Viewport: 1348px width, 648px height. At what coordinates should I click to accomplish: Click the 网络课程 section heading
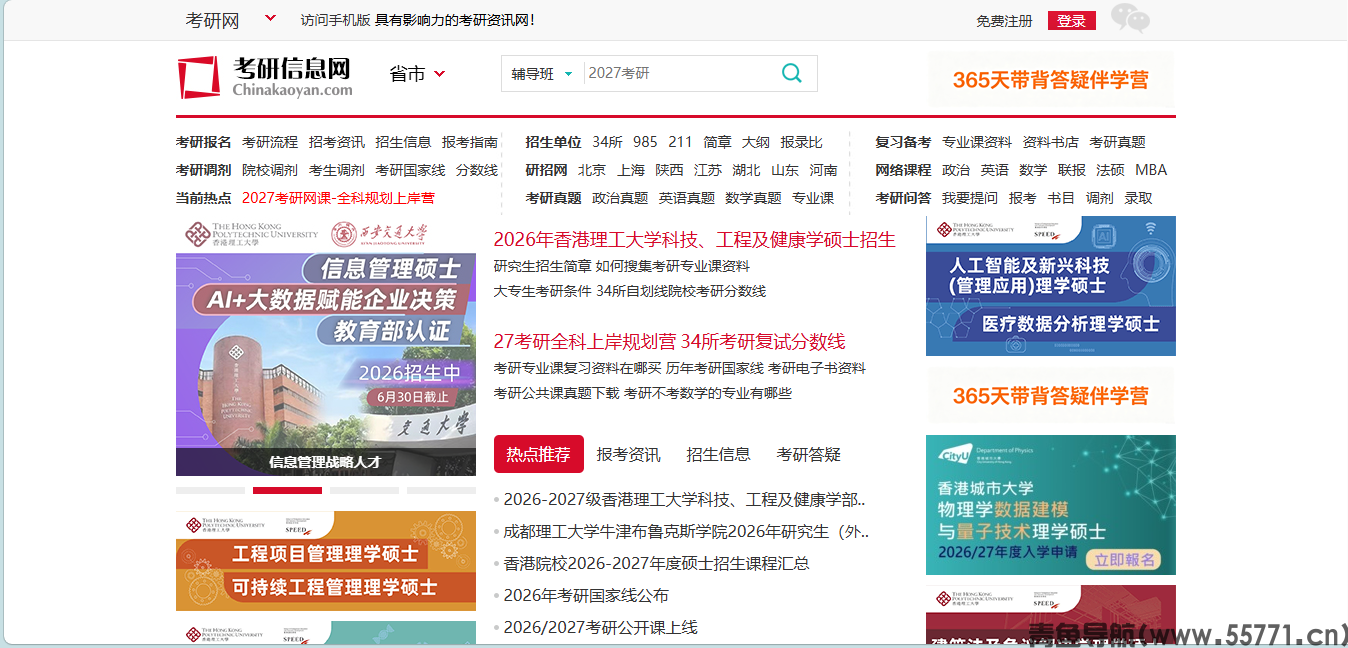point(903,170)
